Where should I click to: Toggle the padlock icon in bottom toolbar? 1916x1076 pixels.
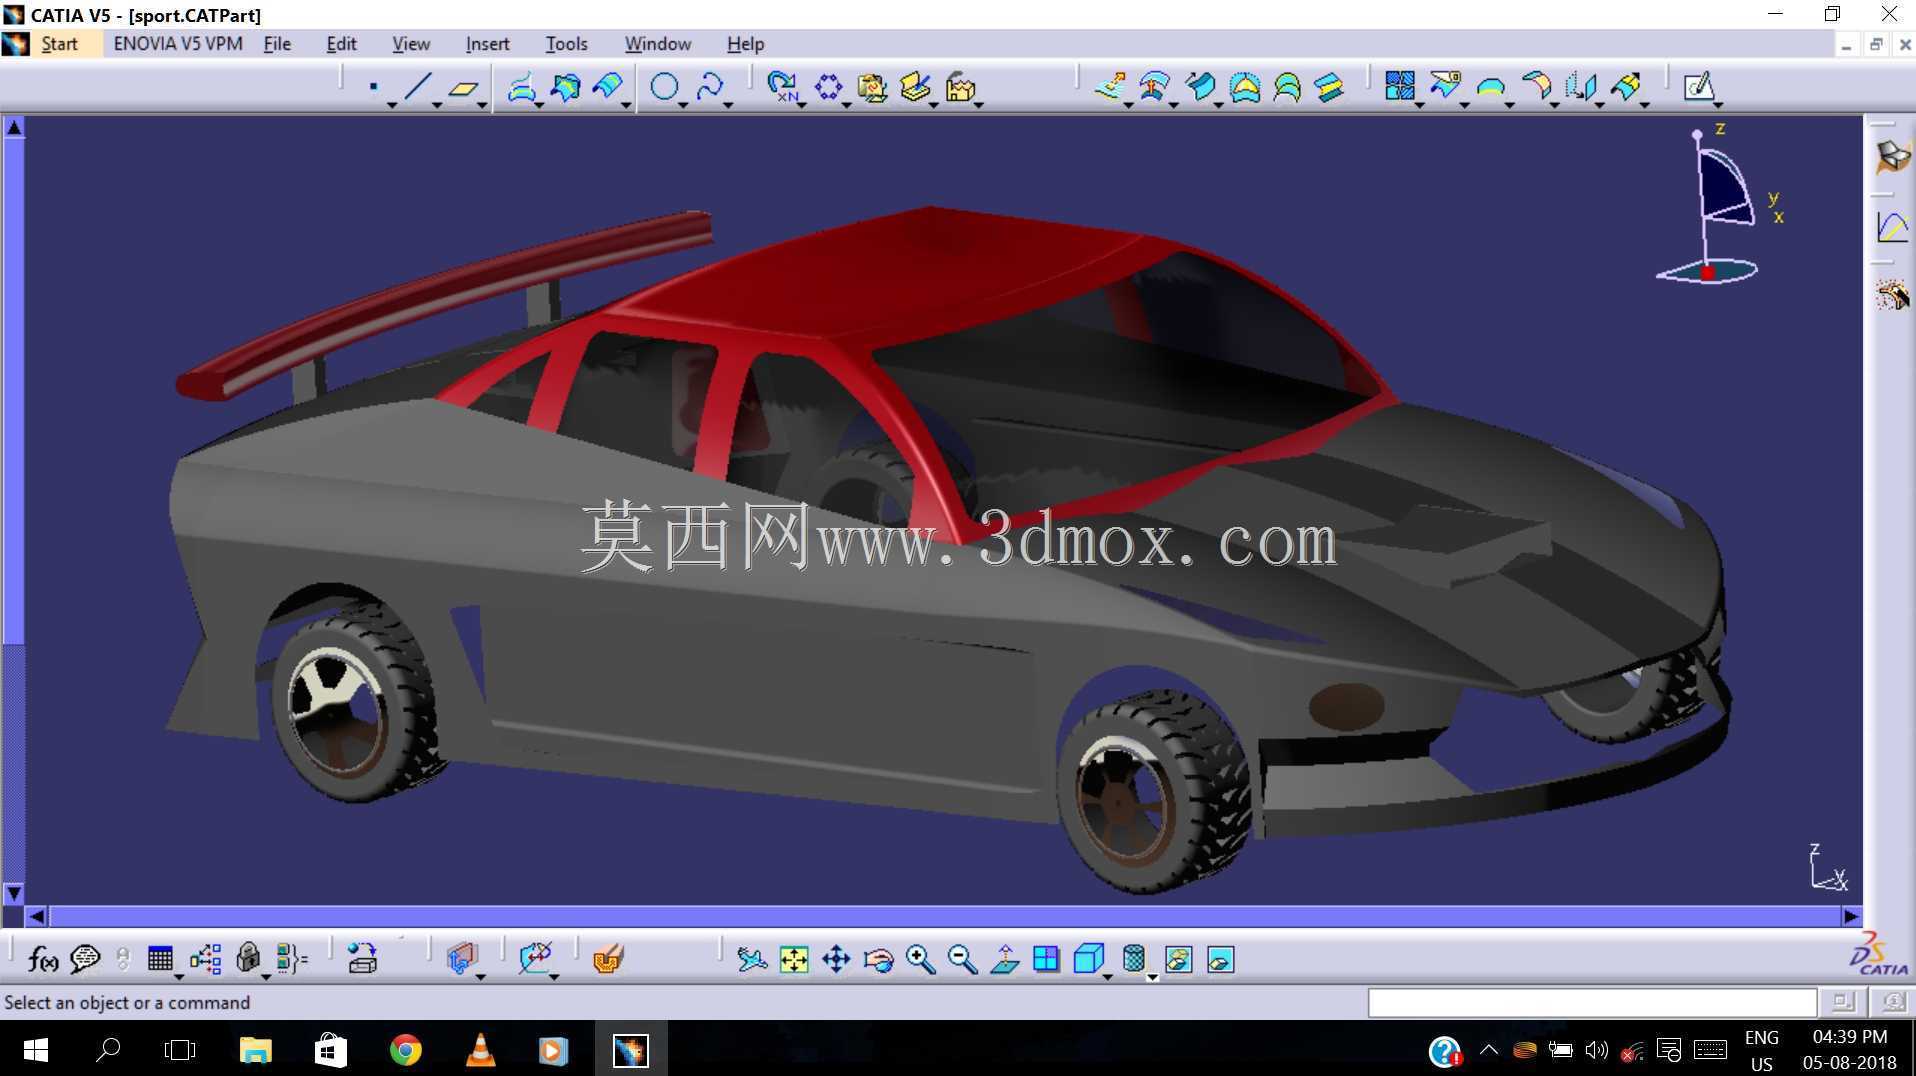[248, 959]
